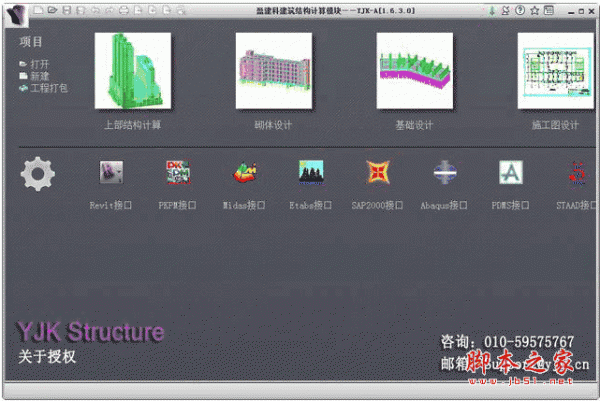Image resolution: width=600 pixels, height=401 pixels.
Task: Click the YJK Structure logo text
Action: (x=91, y=331)
